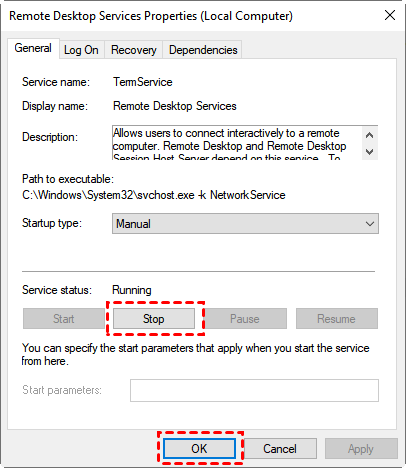Click the description box up arrow
This screenshot has height=468, width=406.
(369, 135)
